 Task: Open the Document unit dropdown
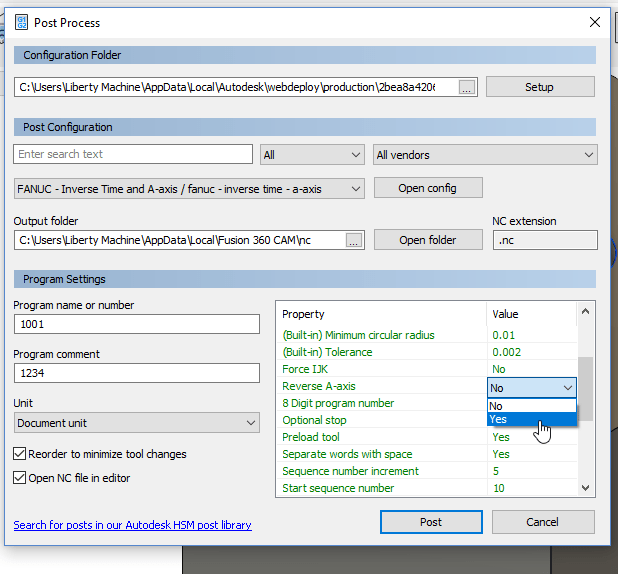137,423
